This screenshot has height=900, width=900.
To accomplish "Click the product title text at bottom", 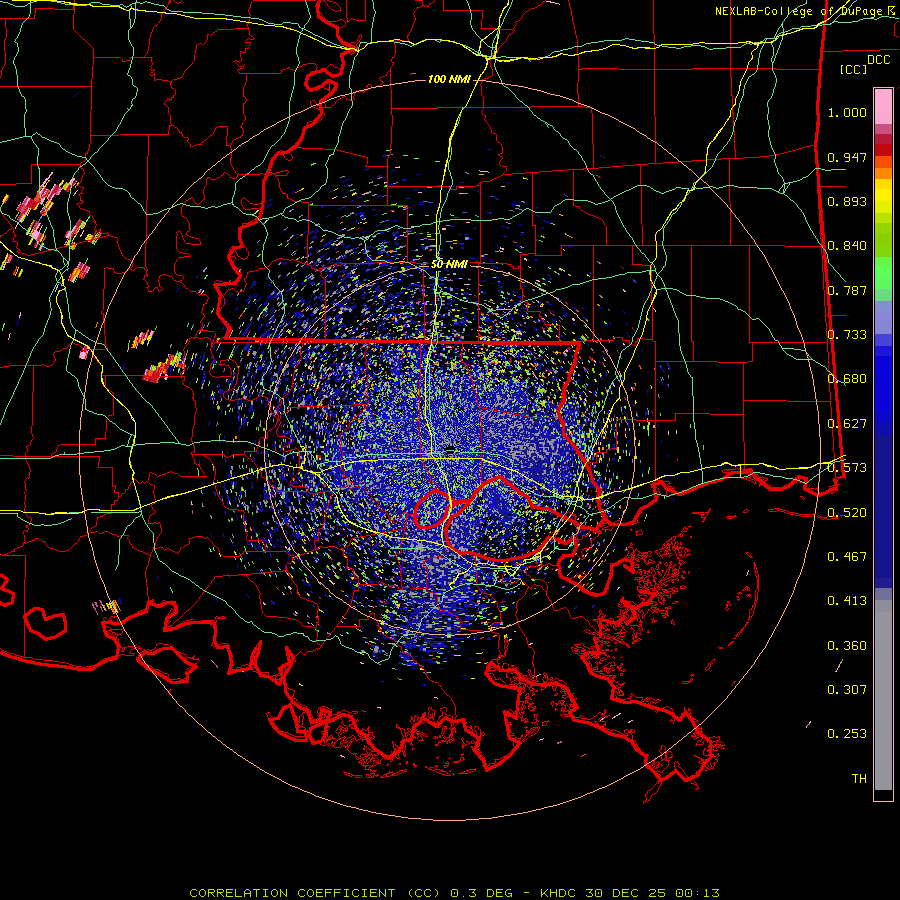I will (x=454, y=893).
